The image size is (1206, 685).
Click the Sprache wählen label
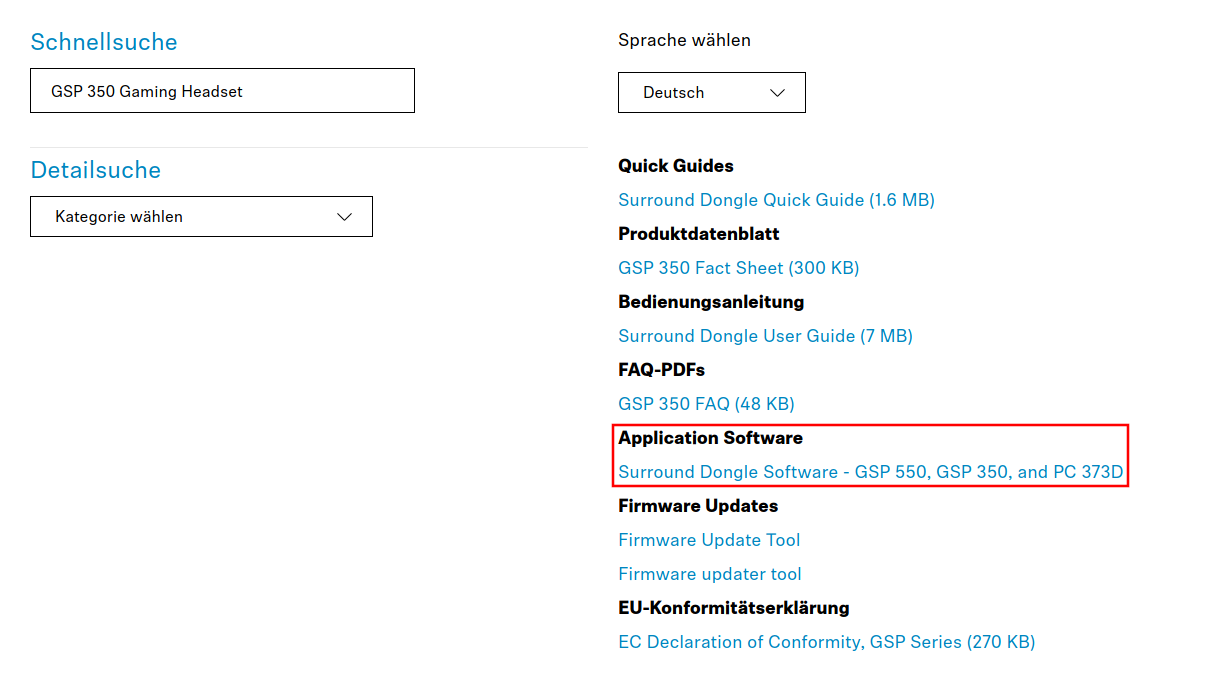click(x=684, y=40)
